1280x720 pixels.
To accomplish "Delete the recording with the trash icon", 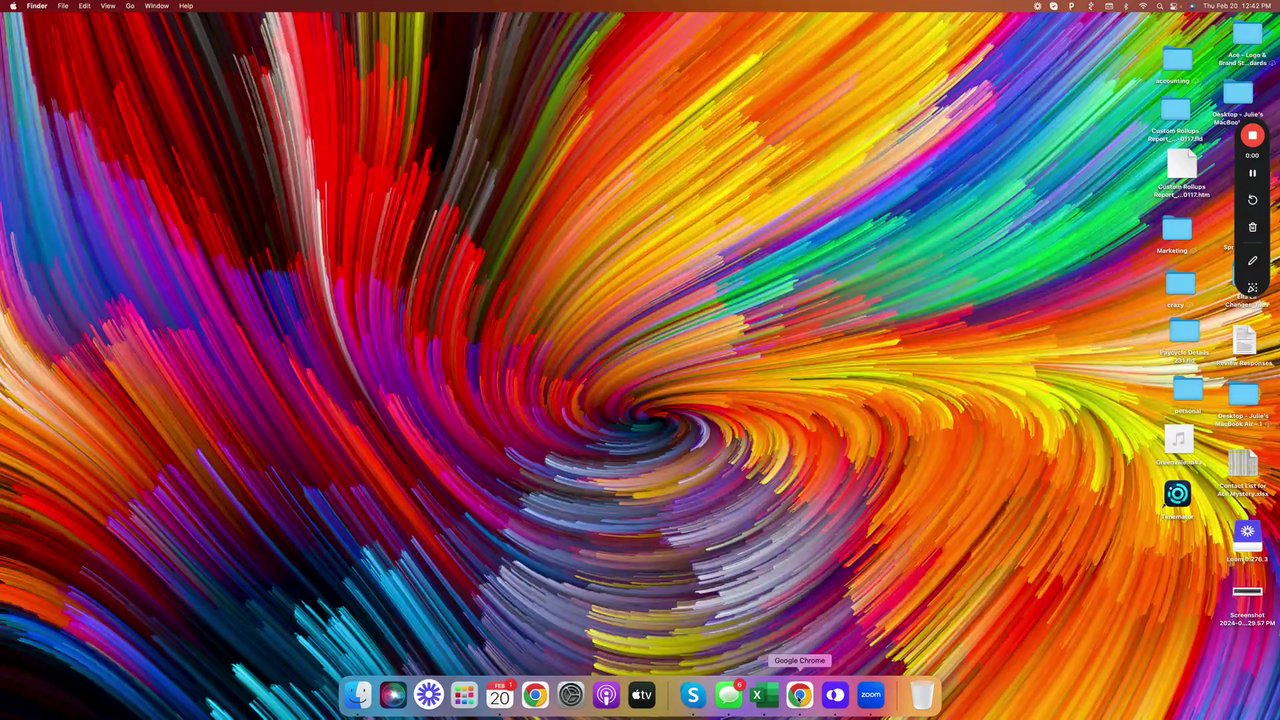I will point(1252,227).
